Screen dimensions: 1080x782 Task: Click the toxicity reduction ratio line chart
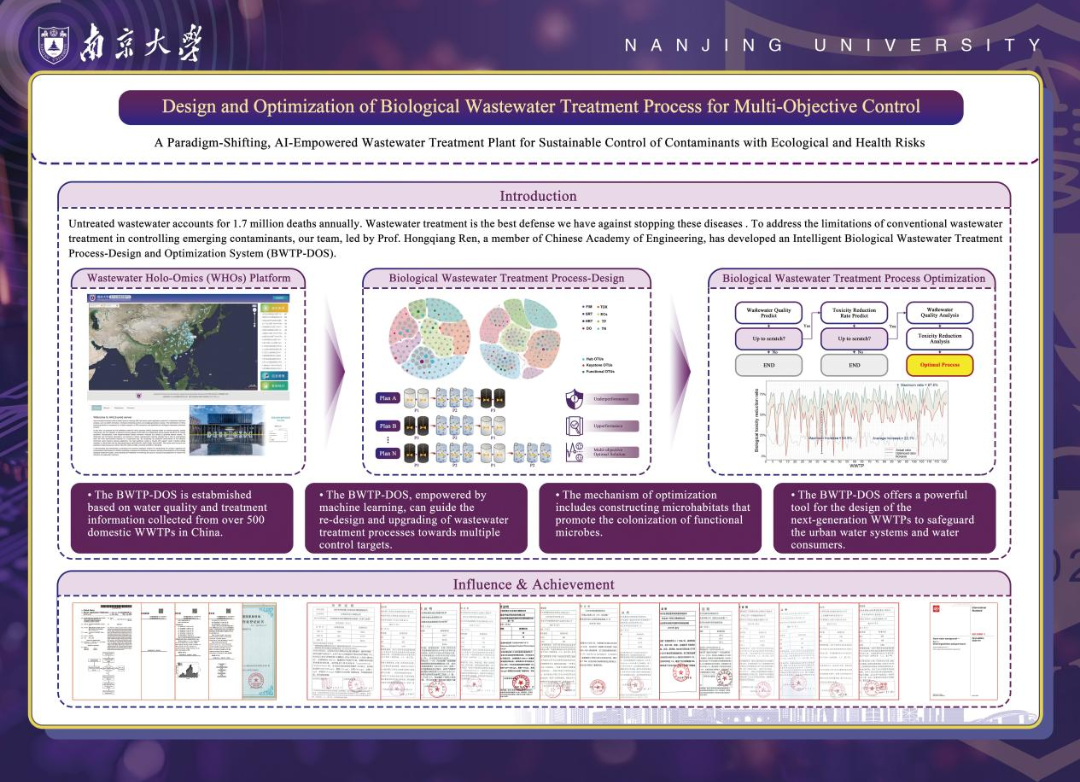pos(851,424)
